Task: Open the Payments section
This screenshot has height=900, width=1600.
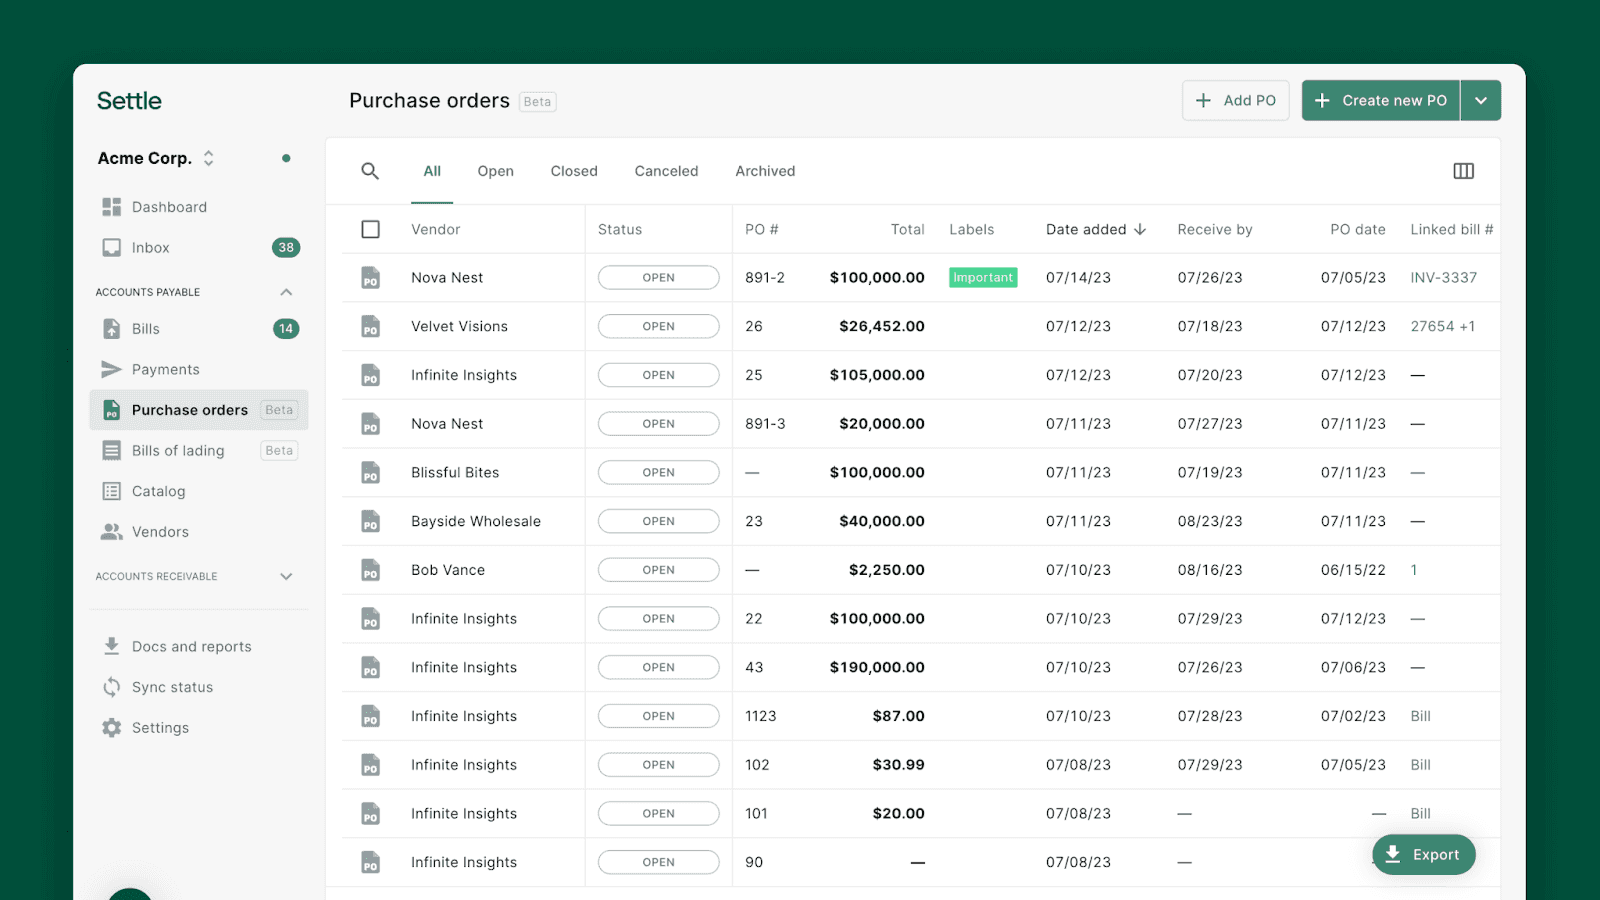Action: (x=112, y=369)
